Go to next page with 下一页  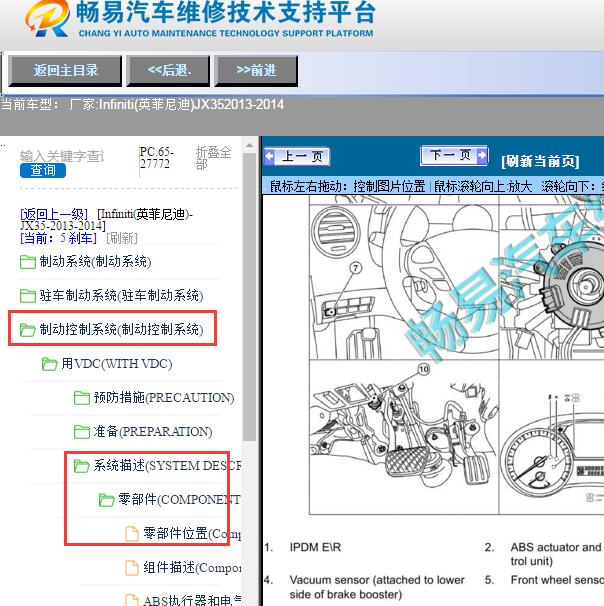(454, 155)
